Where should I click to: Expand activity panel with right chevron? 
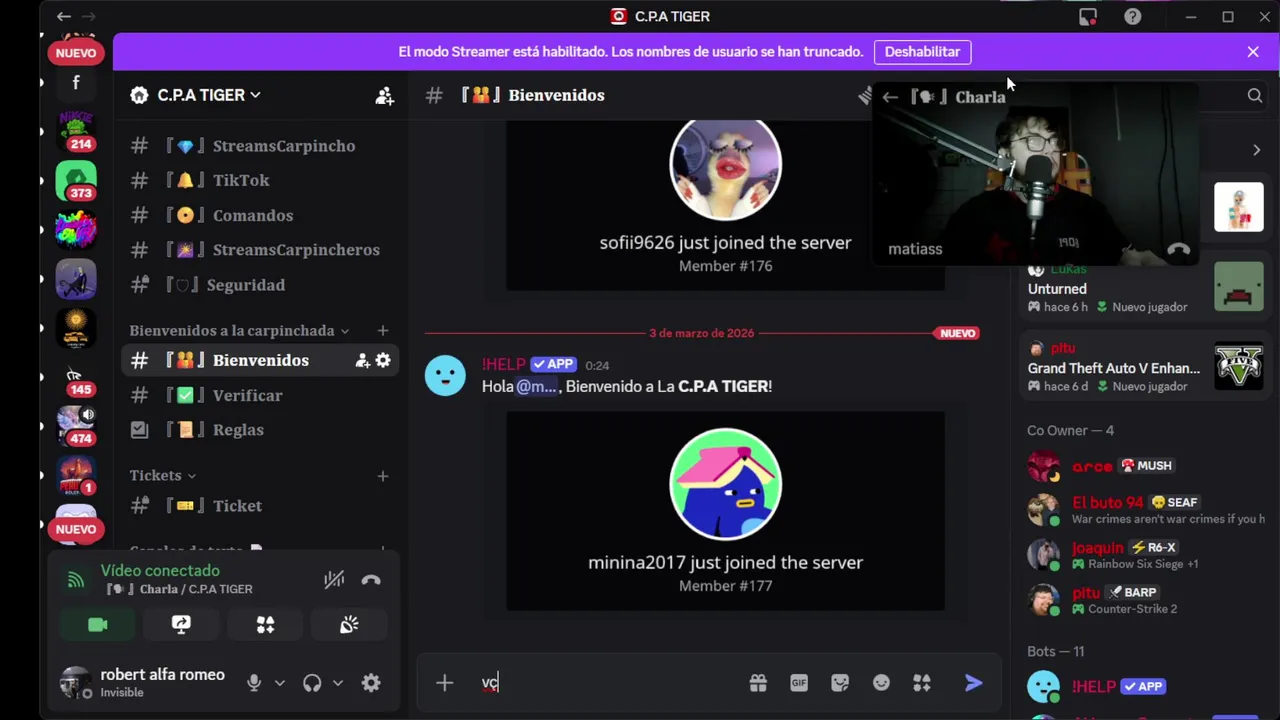click(x=1257, y=150)
